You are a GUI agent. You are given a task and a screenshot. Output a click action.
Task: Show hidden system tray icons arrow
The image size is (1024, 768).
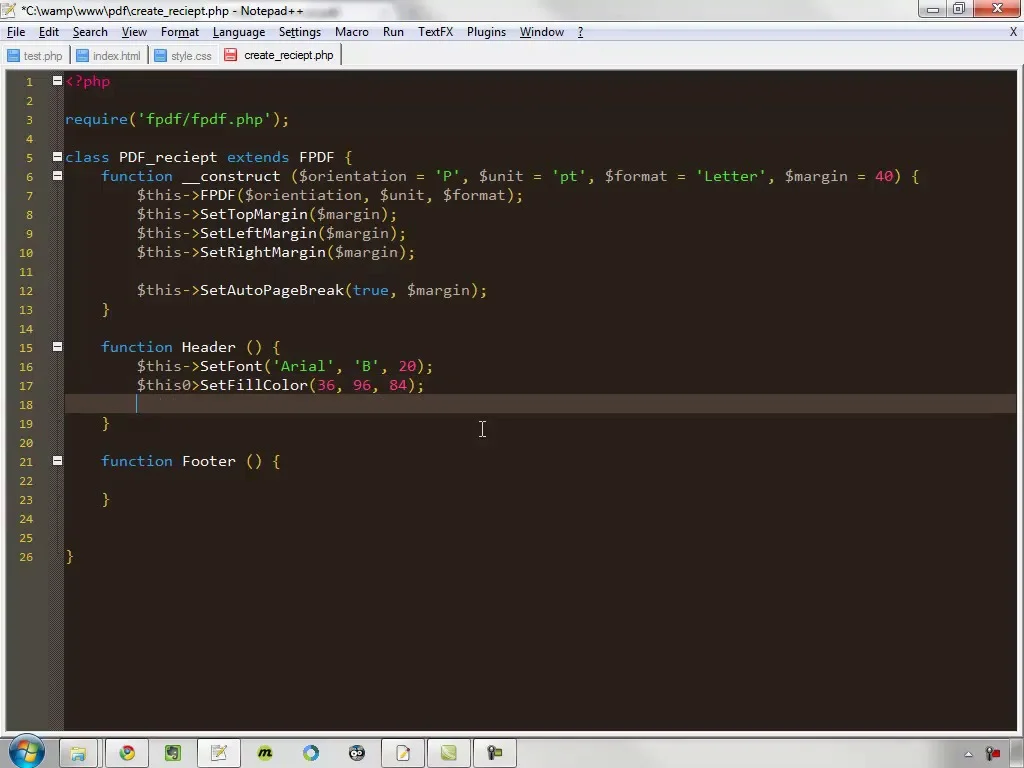[x=968, y=754]
